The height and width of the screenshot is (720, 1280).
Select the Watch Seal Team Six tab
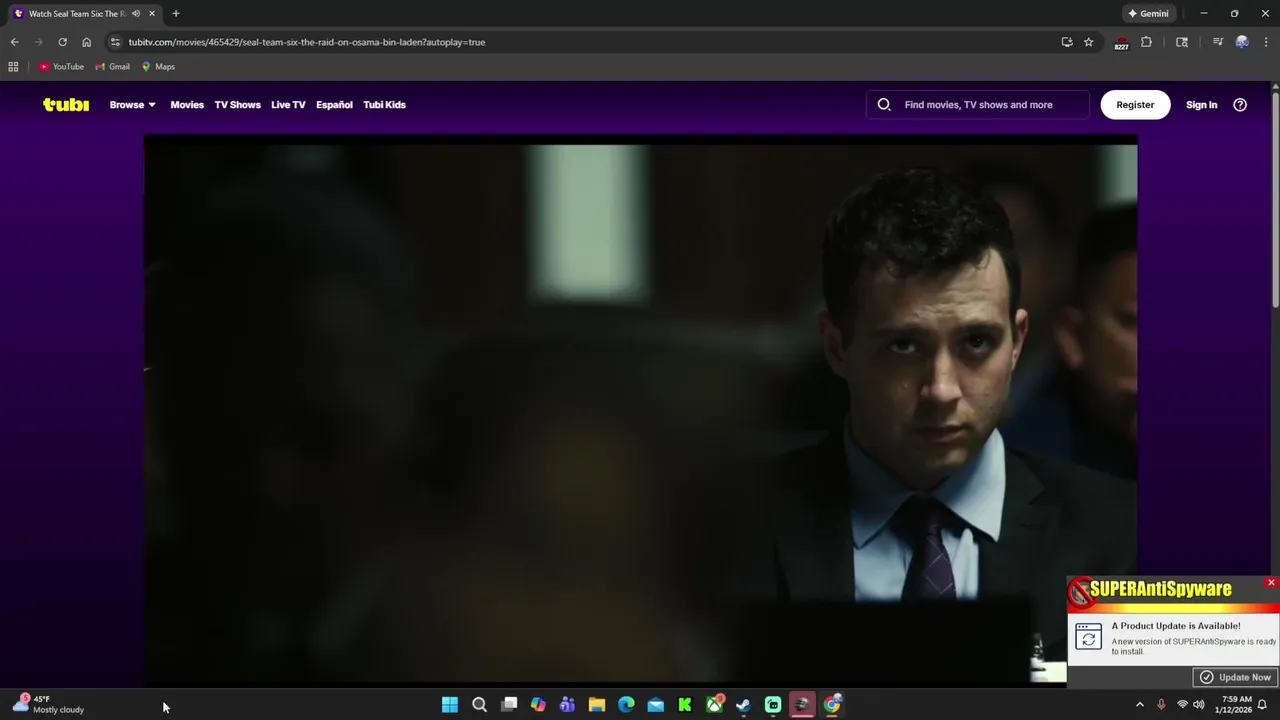tap(76, 14)
